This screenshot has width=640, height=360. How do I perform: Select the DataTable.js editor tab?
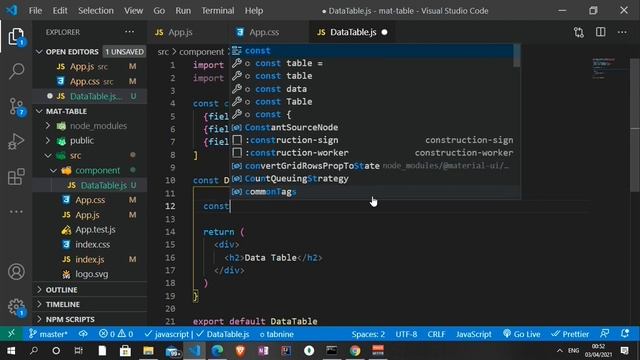click(x=352, y=32)
